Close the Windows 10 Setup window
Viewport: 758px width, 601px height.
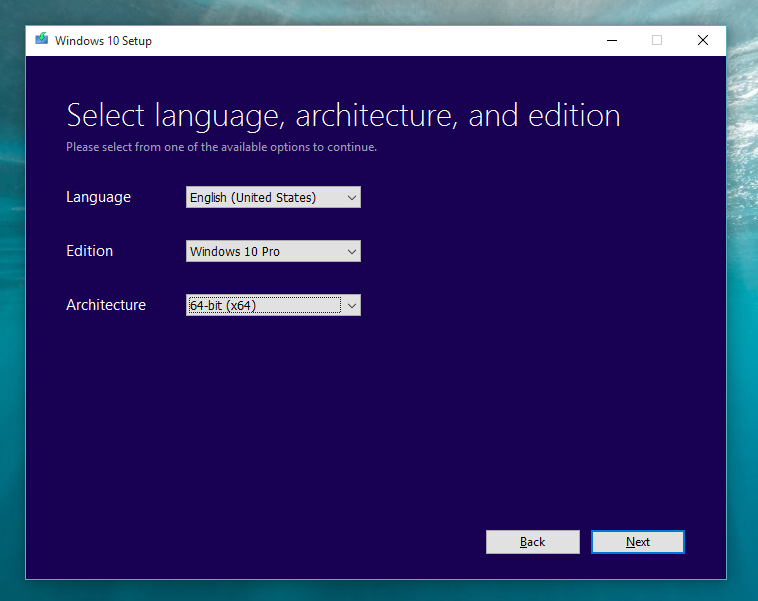click(703, 40)
